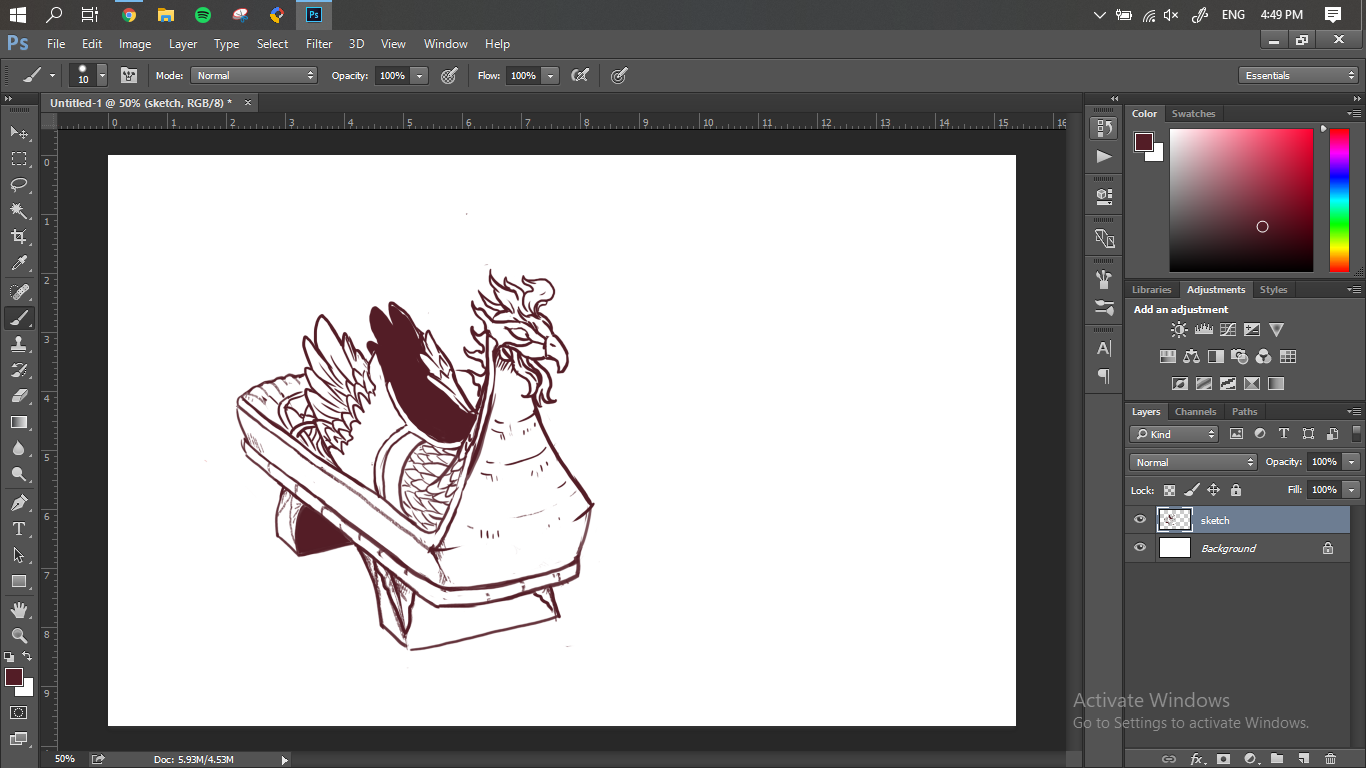Open the brush Mode dropdown
The width and height of the screenshot is (1366, 768).
click(x=254, y=76)
